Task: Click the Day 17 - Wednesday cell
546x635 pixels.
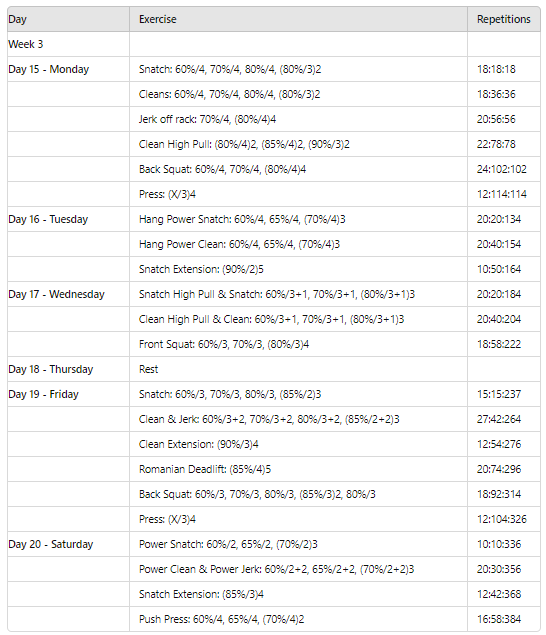Action: 68,294
